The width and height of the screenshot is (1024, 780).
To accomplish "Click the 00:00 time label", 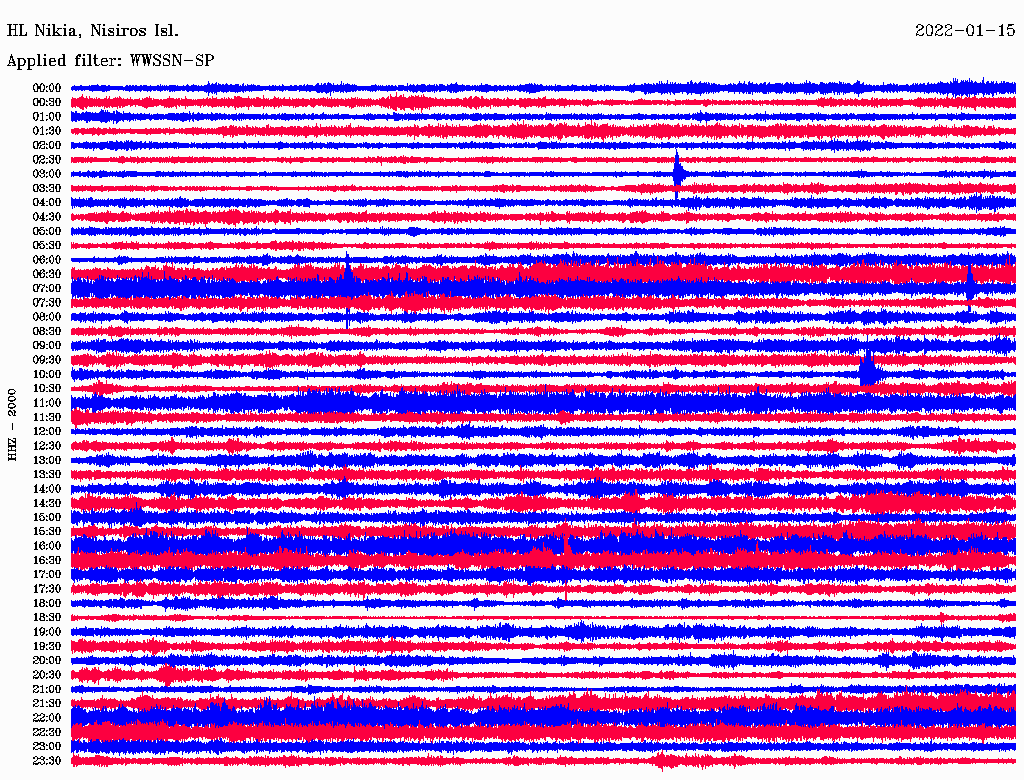I will pos(47,88).
